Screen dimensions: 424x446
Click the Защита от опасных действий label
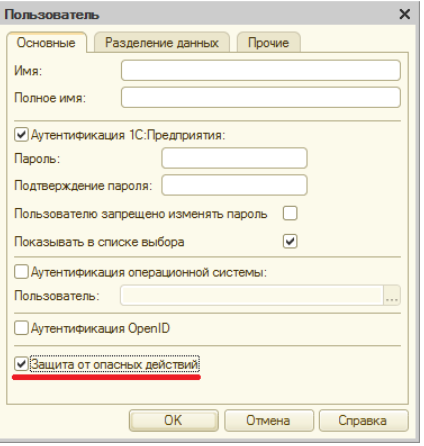(x=115, y=364)
